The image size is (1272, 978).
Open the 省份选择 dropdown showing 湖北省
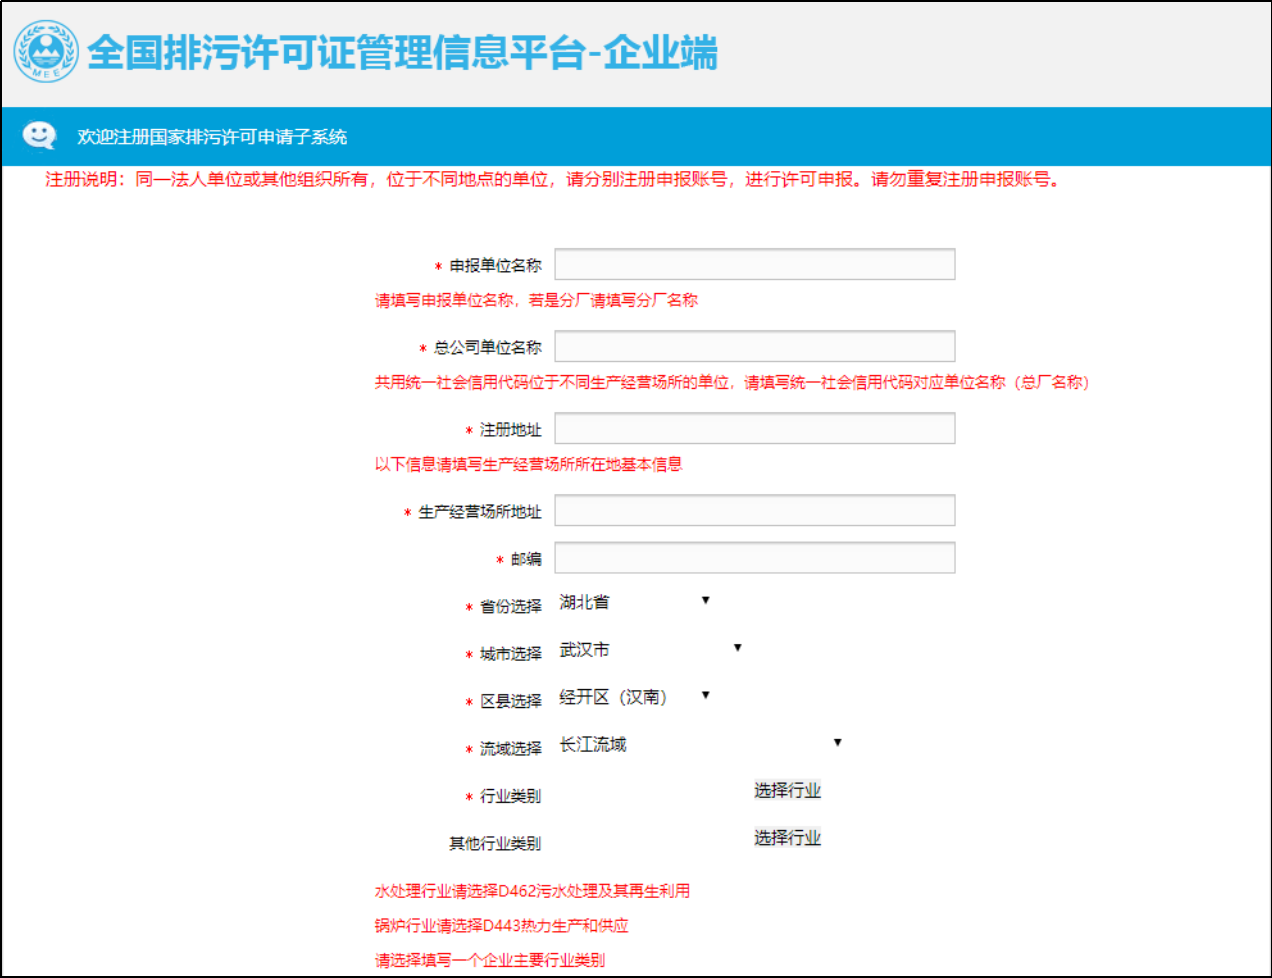tap(634, 602)
